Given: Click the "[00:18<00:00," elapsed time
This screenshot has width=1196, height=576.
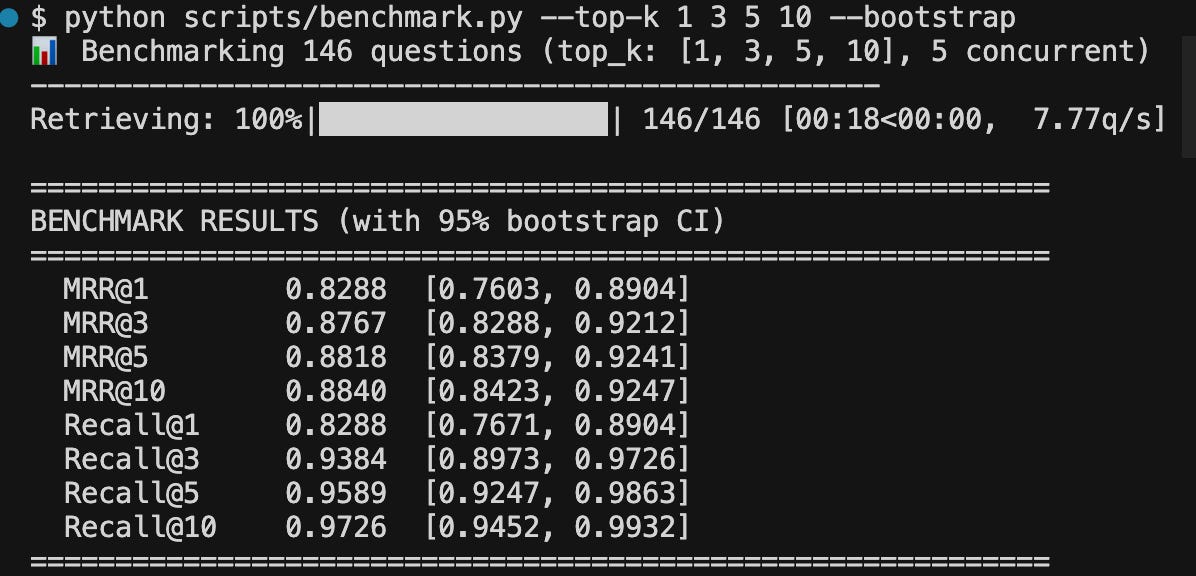Looking at the screenshot, I should [x=889, y=119].
